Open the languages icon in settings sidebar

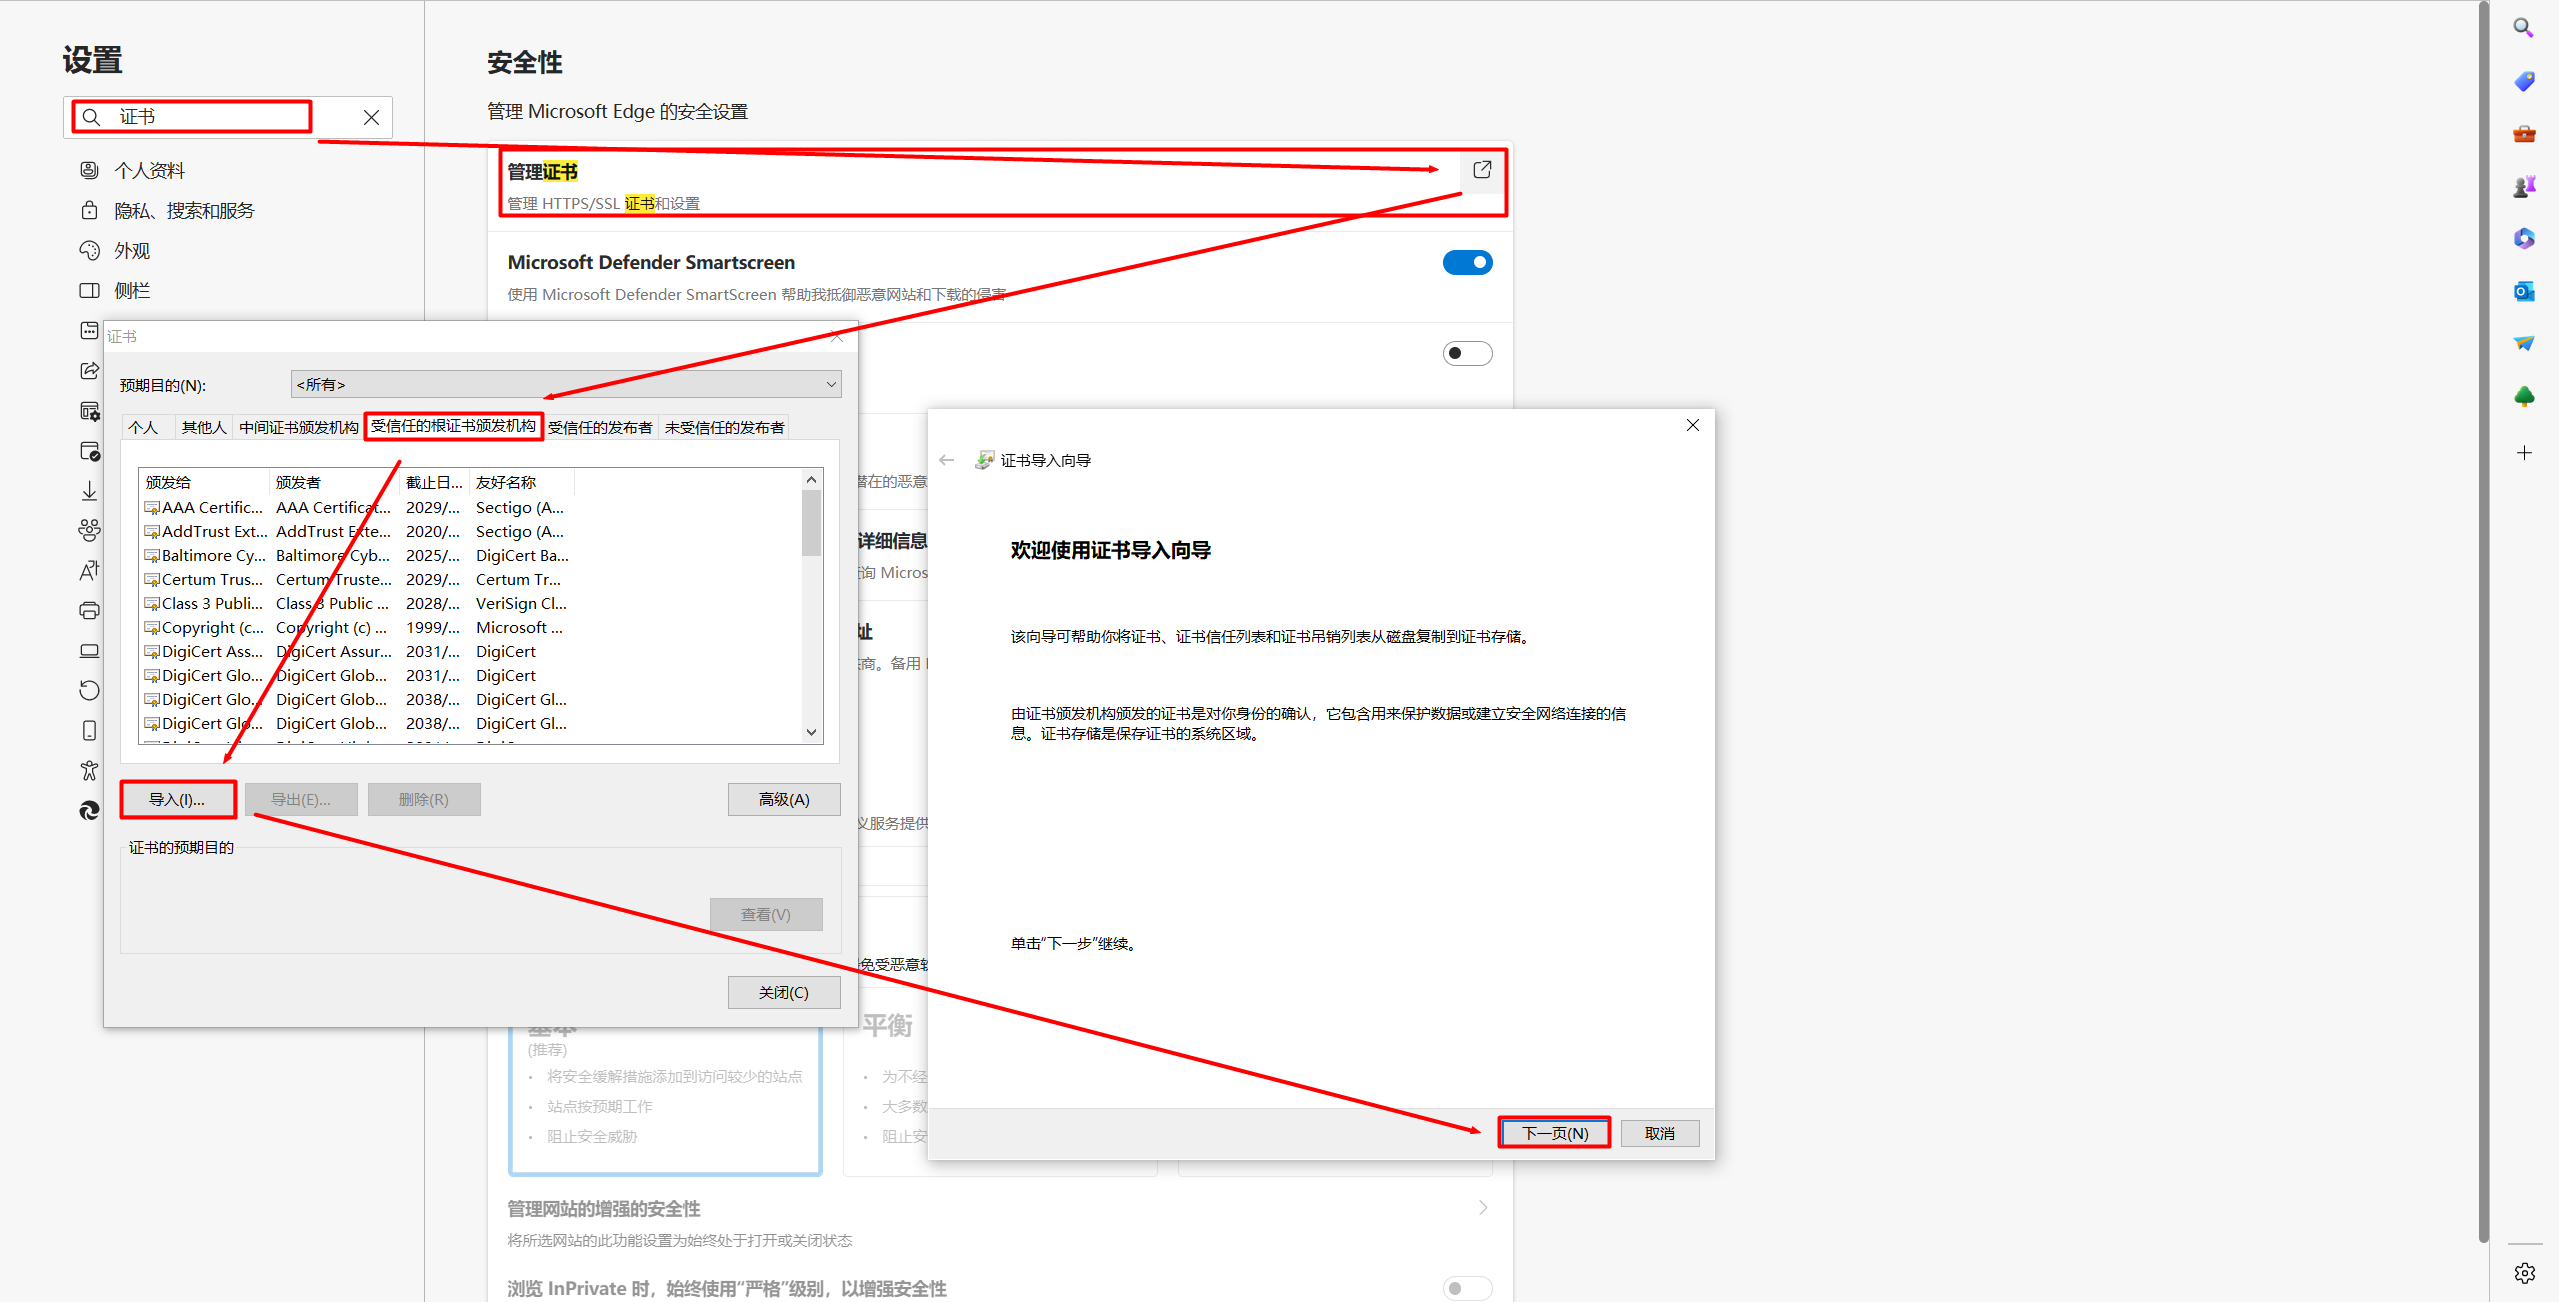coord(89,570)
